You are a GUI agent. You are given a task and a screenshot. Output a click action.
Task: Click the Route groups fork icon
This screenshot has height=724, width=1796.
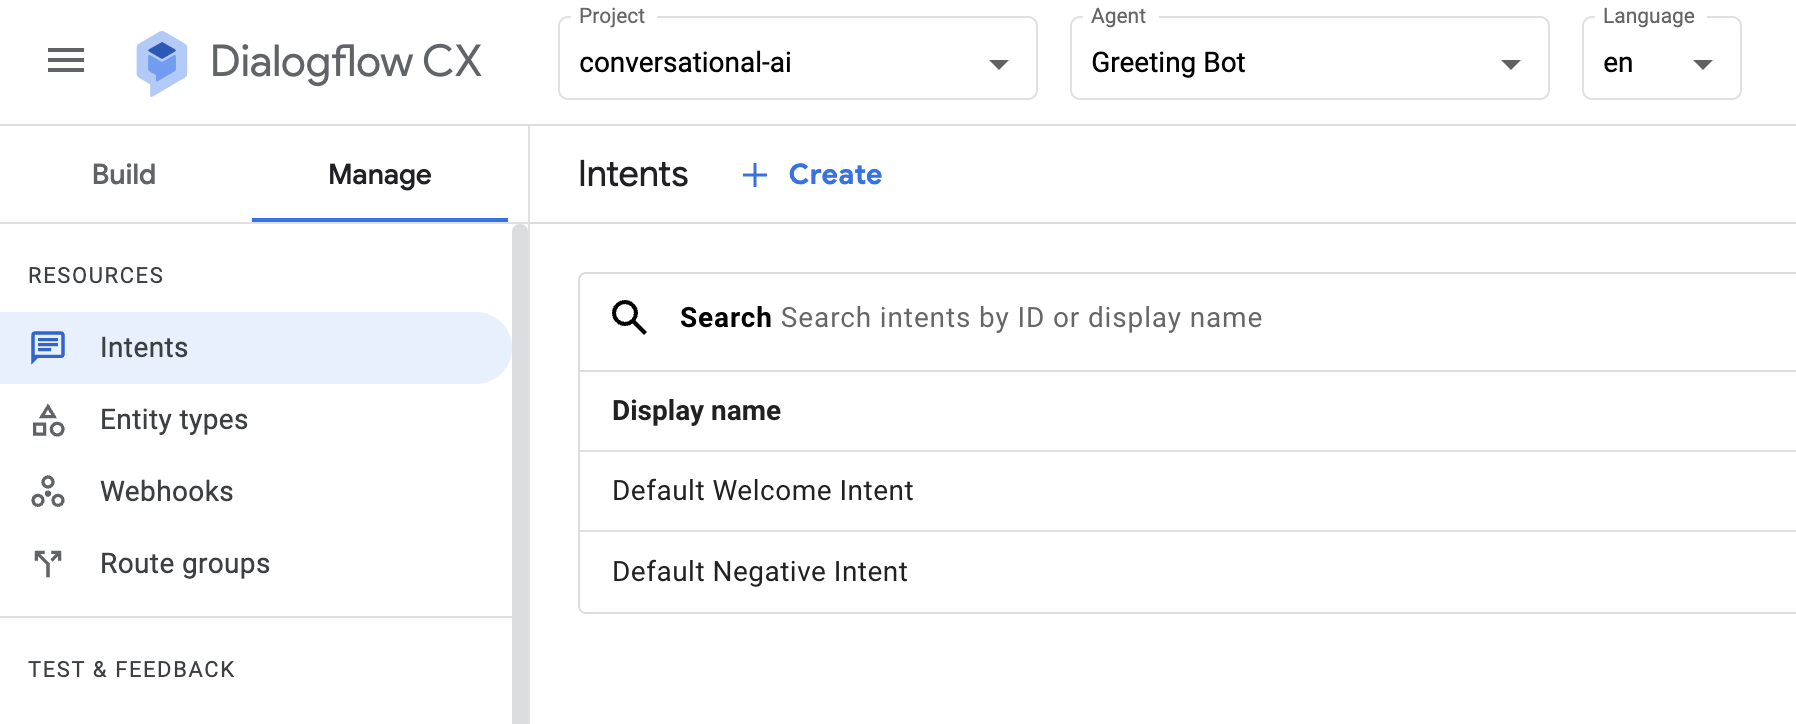[x=48, y=564]
